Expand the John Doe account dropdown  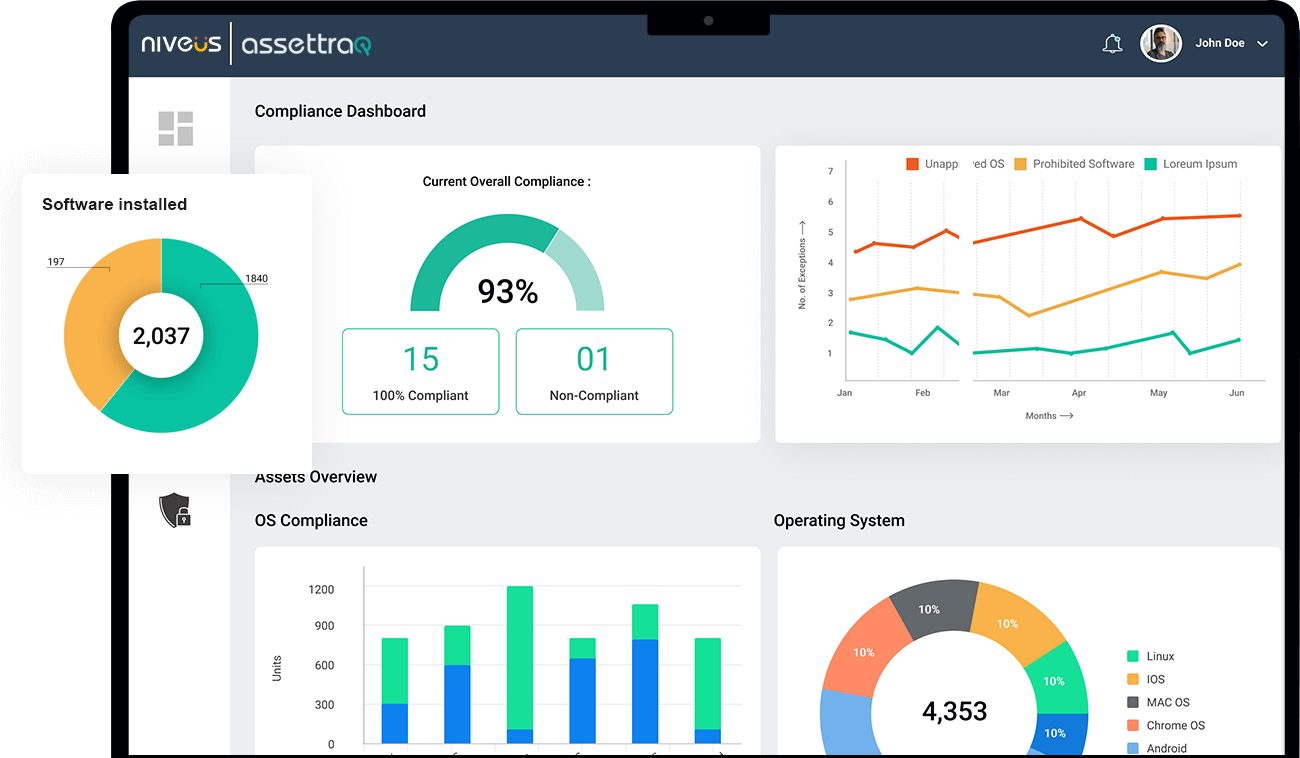(x=1262, y=43)
